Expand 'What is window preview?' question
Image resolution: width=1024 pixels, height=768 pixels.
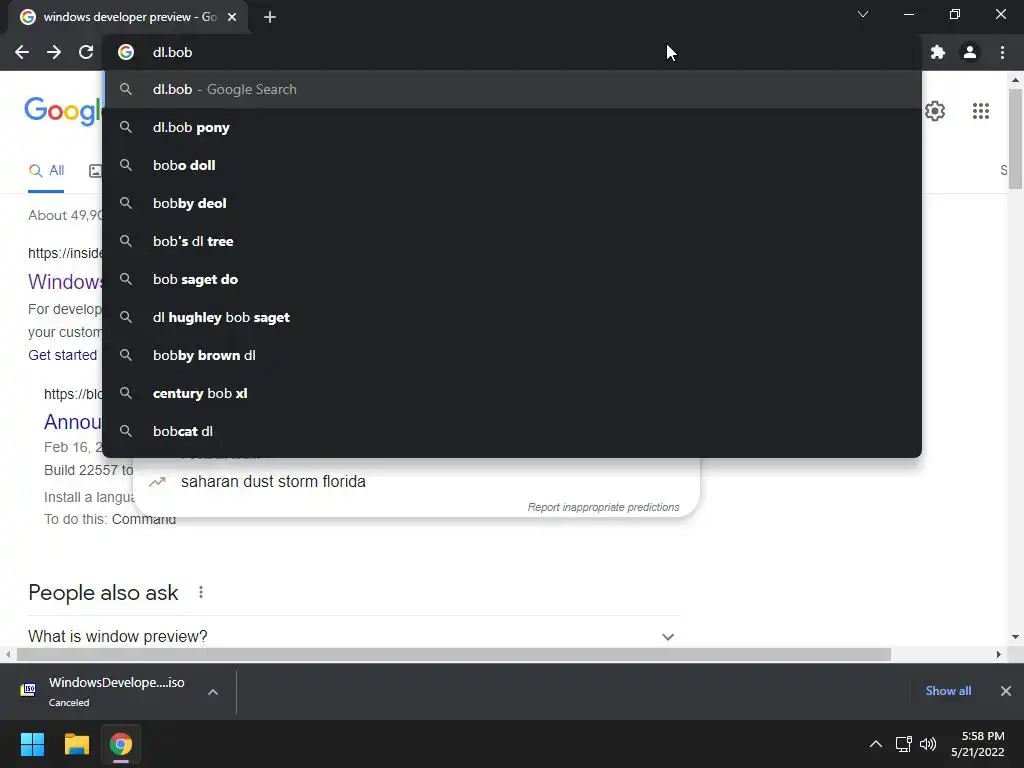tap(353, 636)
